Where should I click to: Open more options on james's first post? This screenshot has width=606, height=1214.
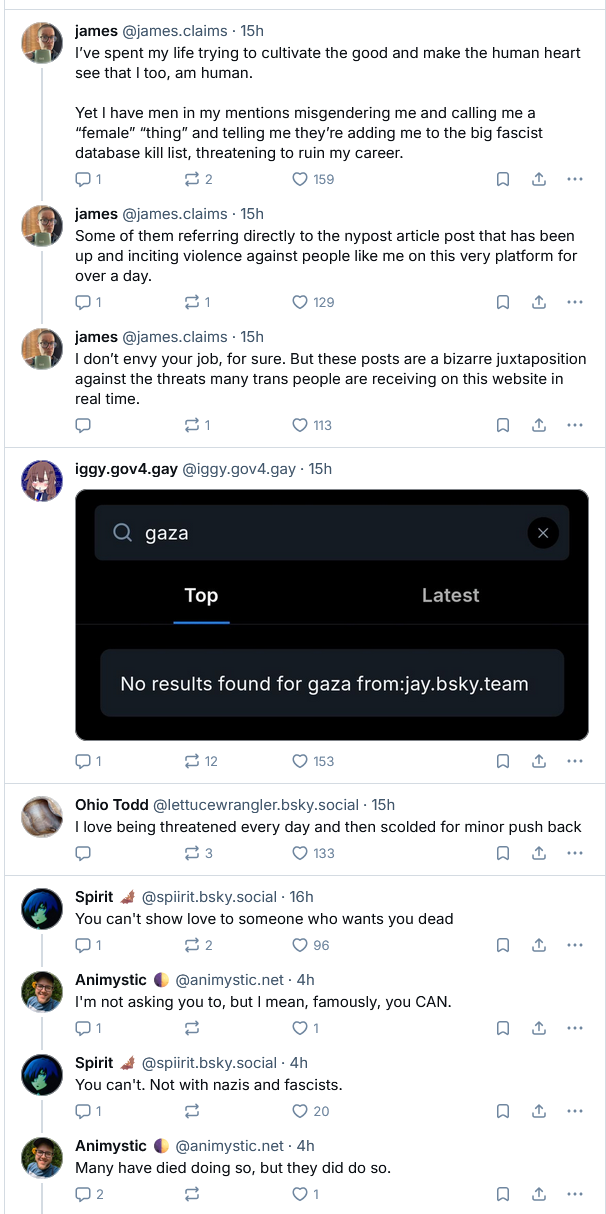(x=575, y=180)
